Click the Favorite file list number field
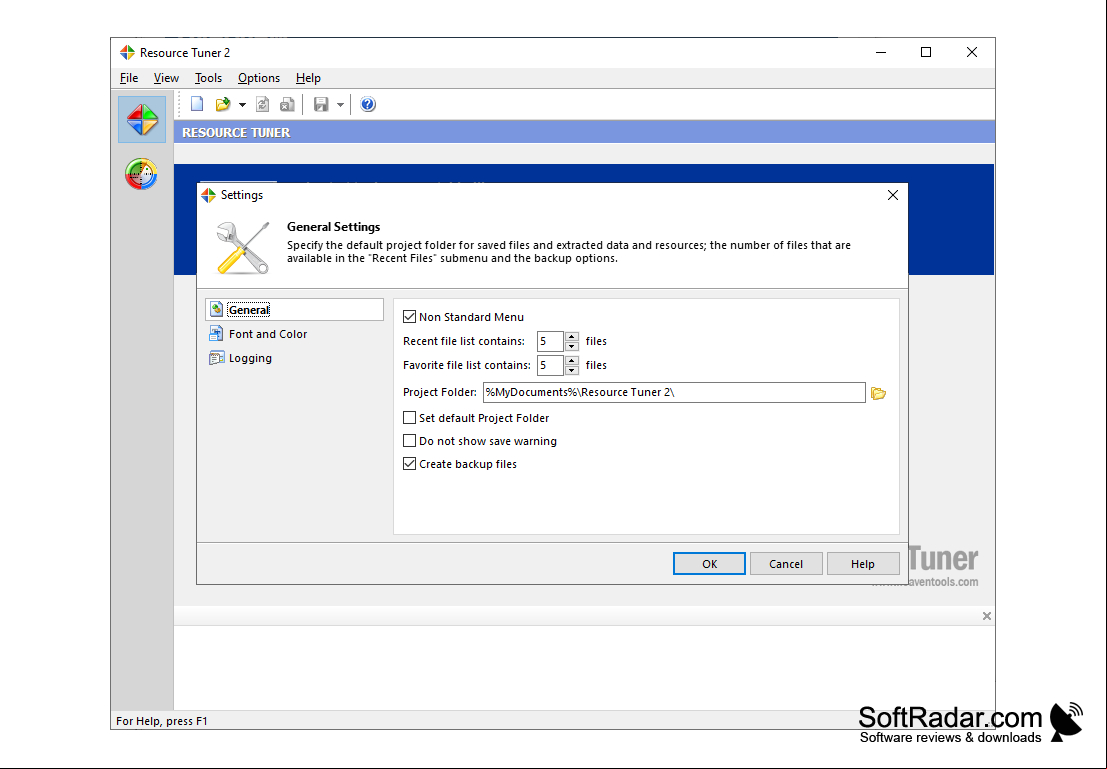The width and height of the screenshot is (1107, 769). (x=550, y=365)
